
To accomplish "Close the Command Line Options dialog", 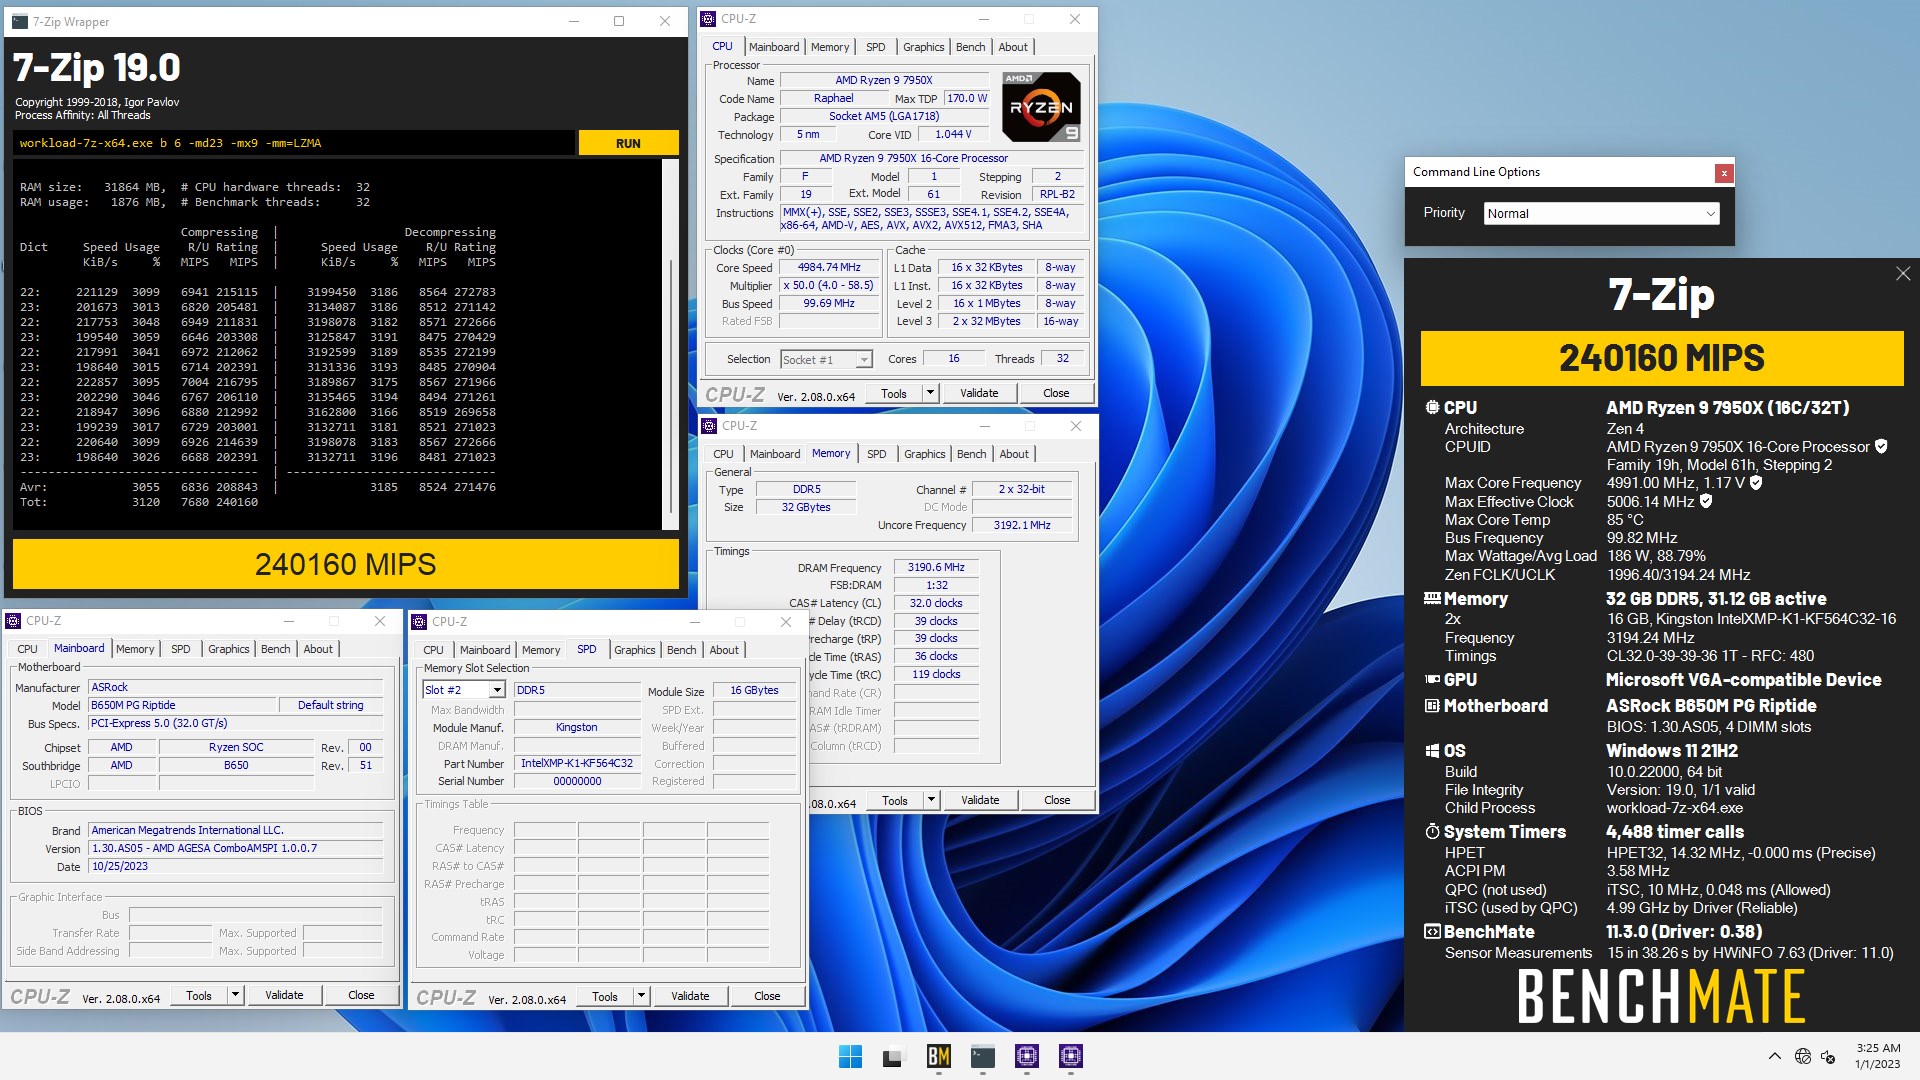I will (1724, 173).
